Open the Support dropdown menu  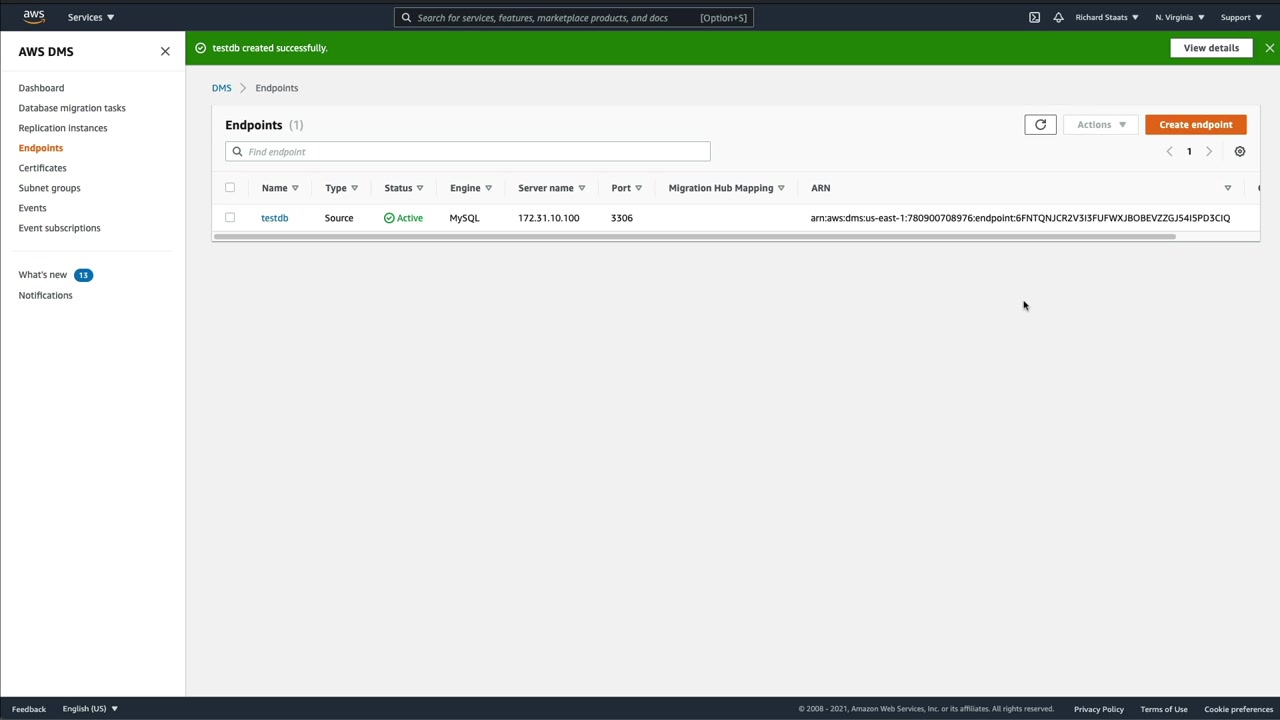point(1241,17)
